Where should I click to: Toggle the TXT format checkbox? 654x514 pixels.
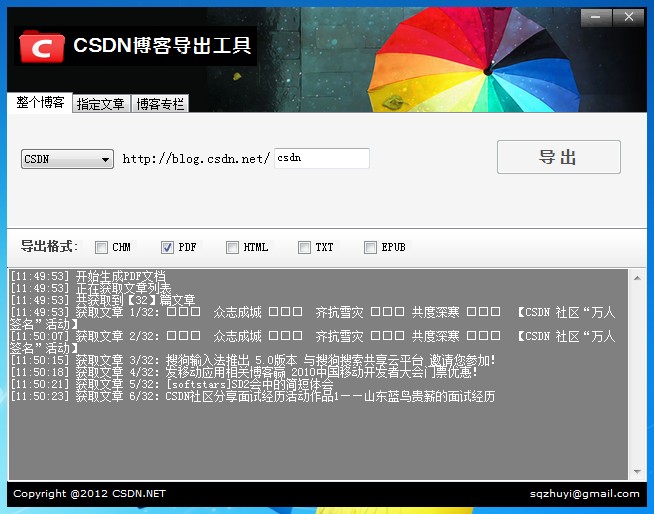click(304, 247)
